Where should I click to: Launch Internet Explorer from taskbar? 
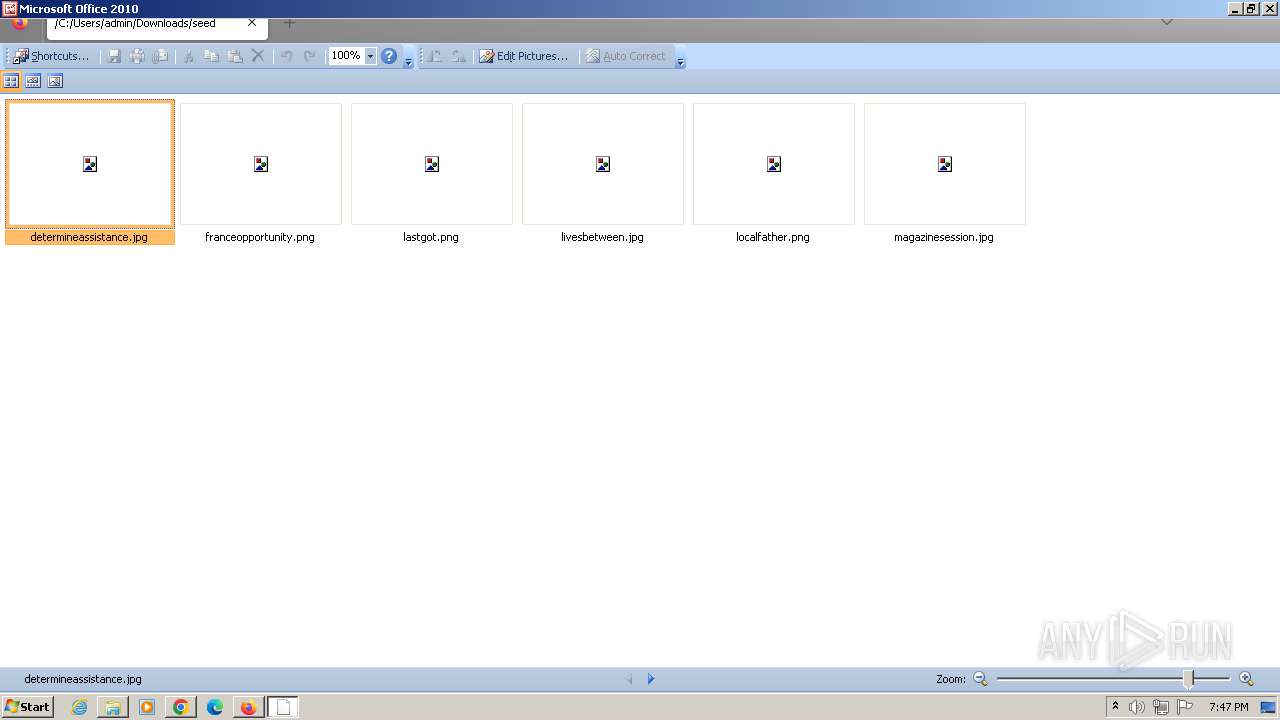pyautogui.click(x=79, y=707)
